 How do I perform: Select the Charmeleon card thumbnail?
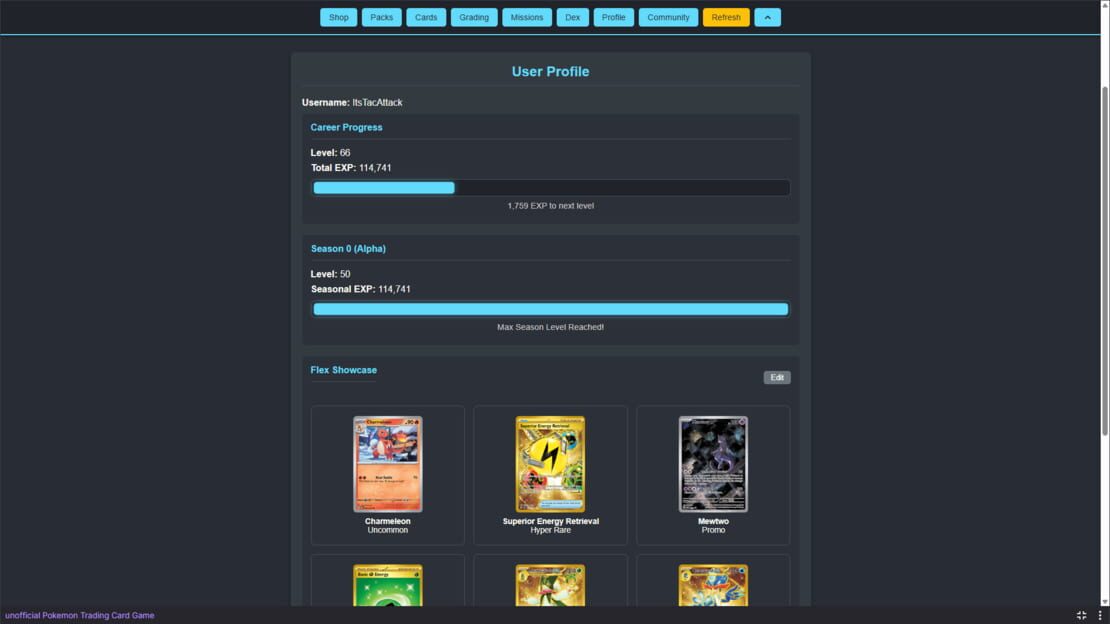click(388, 464)
